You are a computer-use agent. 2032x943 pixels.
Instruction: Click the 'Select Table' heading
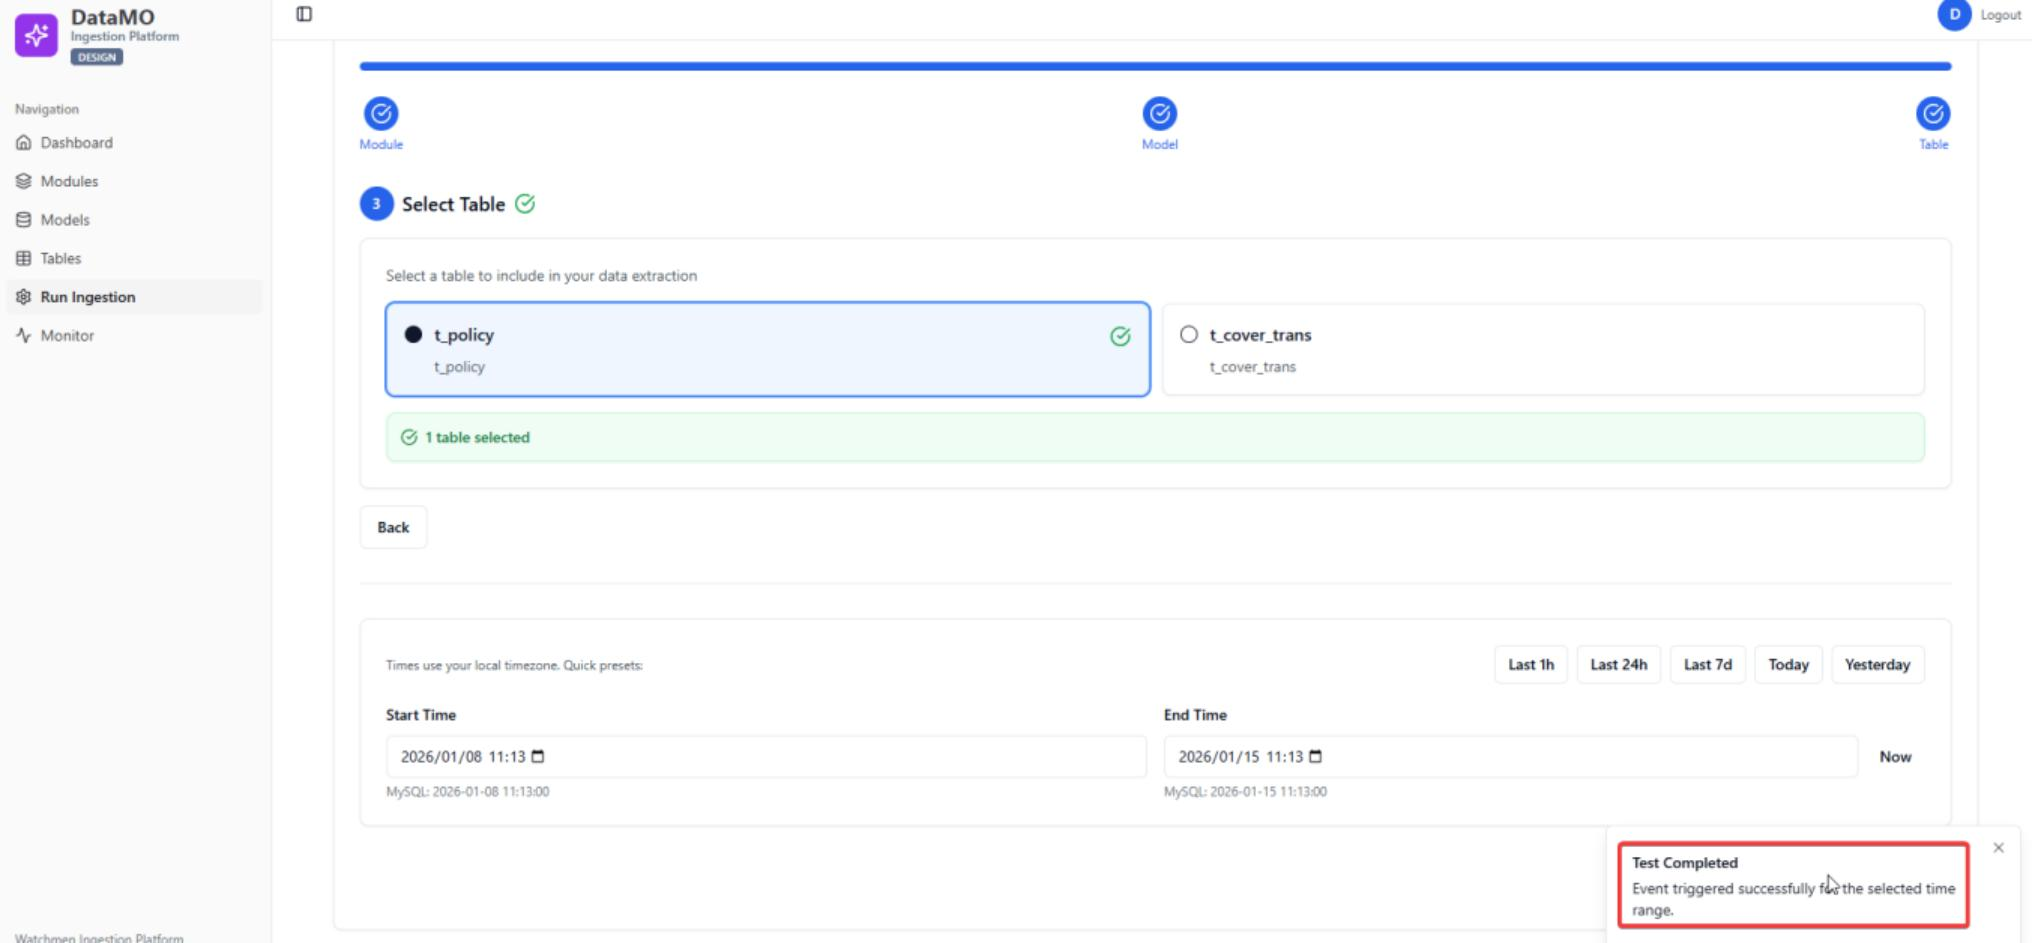pyautogui.click(x=453, y=204)
